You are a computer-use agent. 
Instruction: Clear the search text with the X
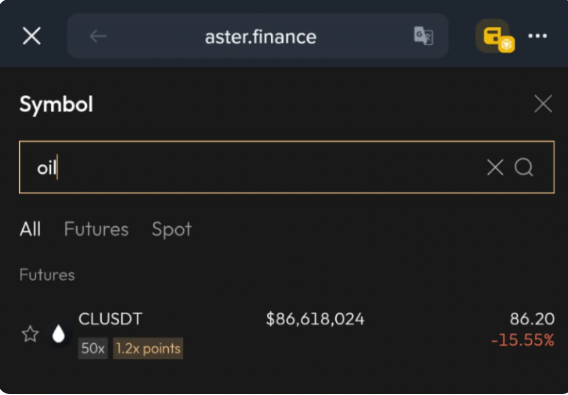[x=495, y=167]
